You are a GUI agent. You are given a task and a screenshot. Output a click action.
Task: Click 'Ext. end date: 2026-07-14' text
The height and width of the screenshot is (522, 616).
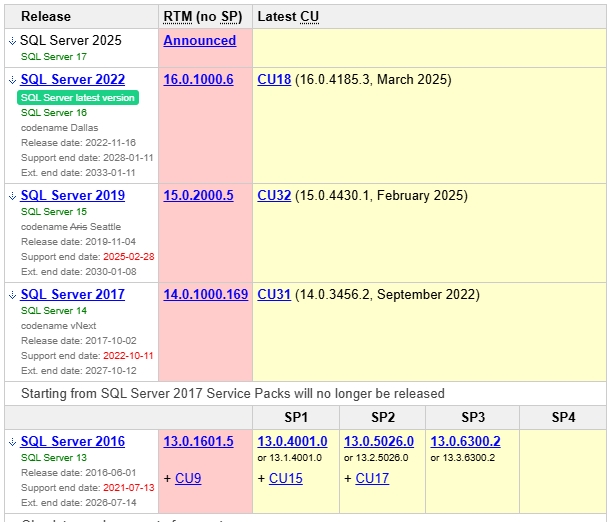(79, 502)
